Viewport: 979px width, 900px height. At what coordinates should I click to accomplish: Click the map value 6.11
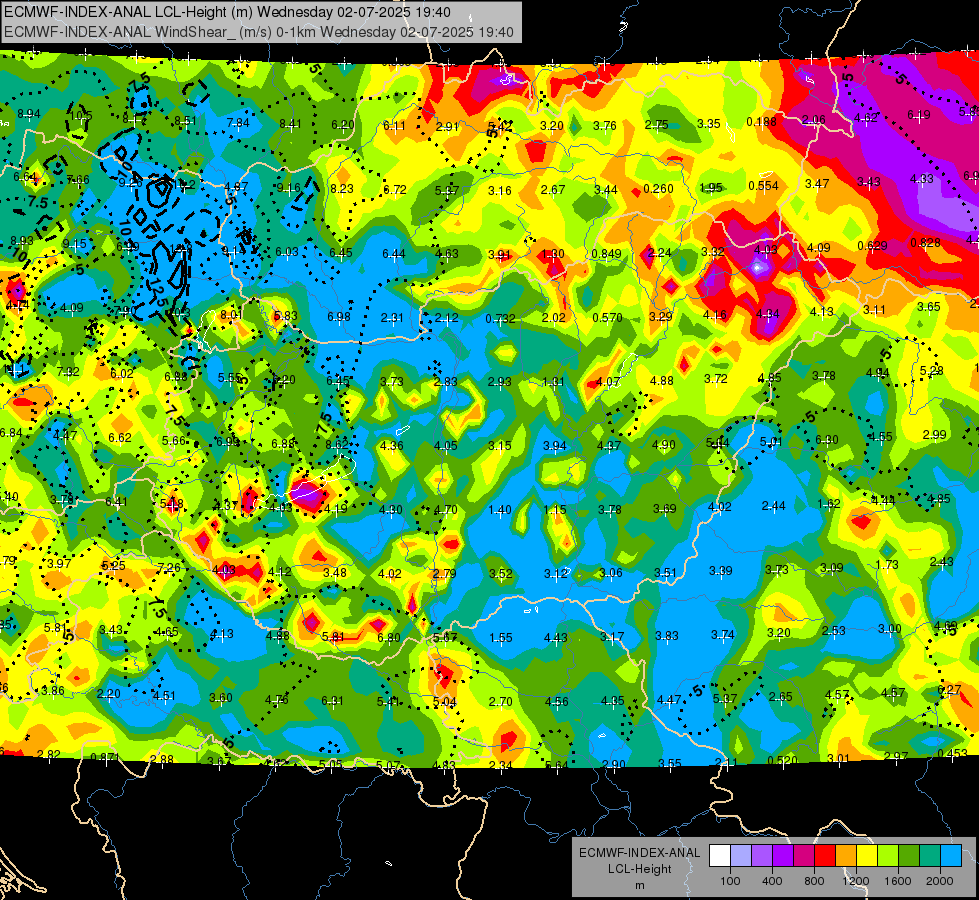pyautogui.click(x=394, y=126)
